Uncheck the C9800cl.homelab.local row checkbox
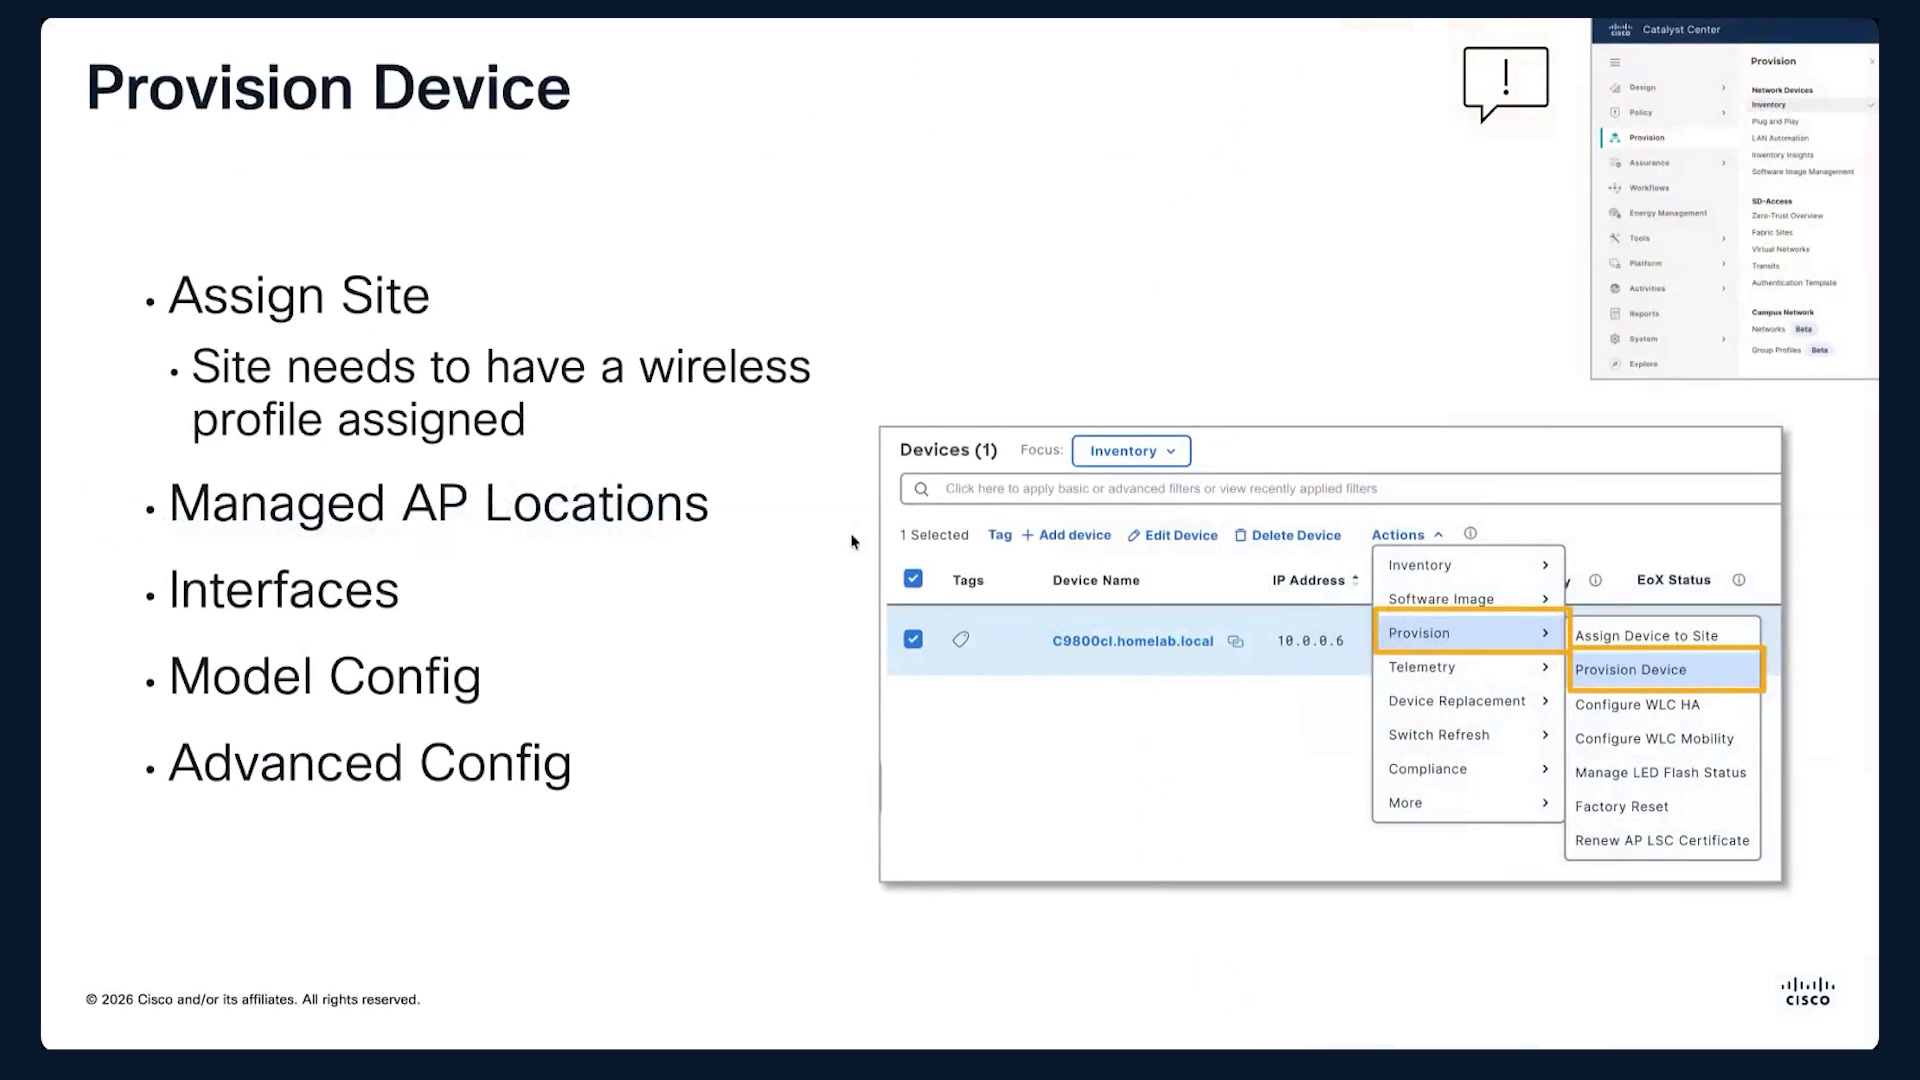Image resolution: width=1920 pixels, height=1080 pixels. tap(913, 639)
